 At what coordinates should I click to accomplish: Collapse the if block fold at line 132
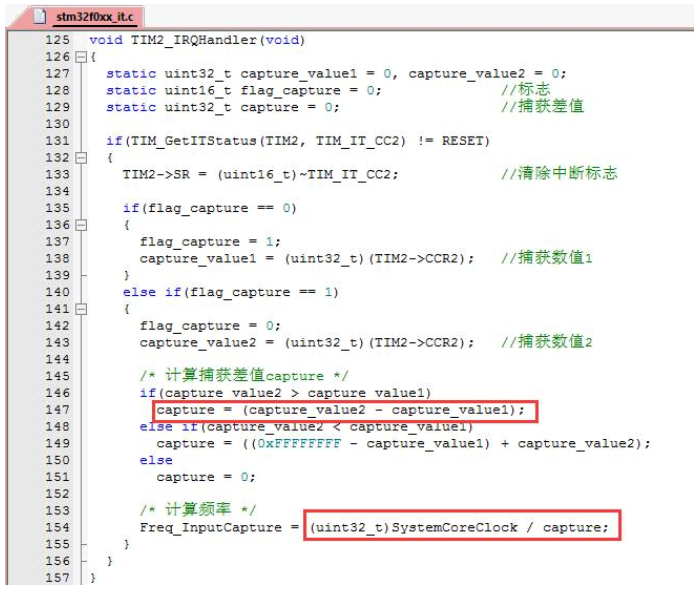81,158
